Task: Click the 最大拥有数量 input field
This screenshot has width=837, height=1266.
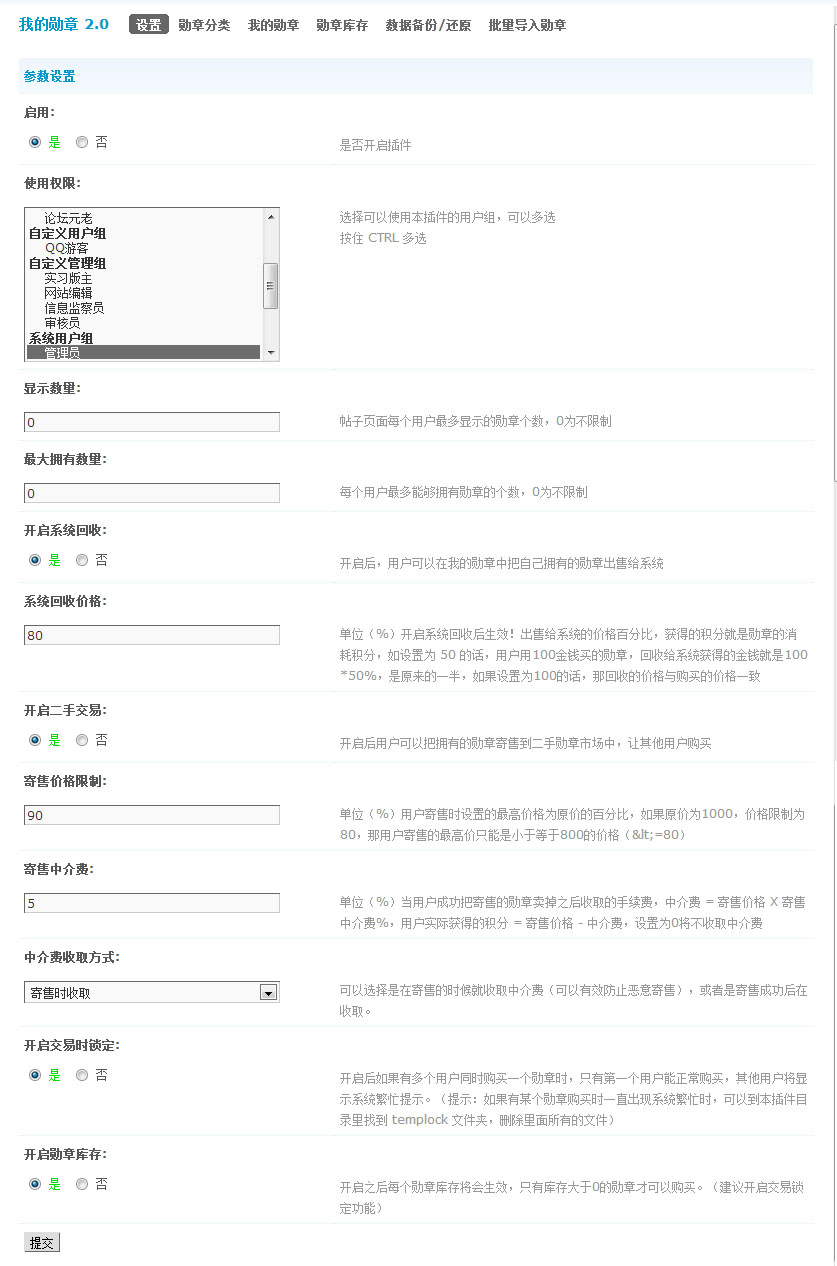Action: click(152, 493)
